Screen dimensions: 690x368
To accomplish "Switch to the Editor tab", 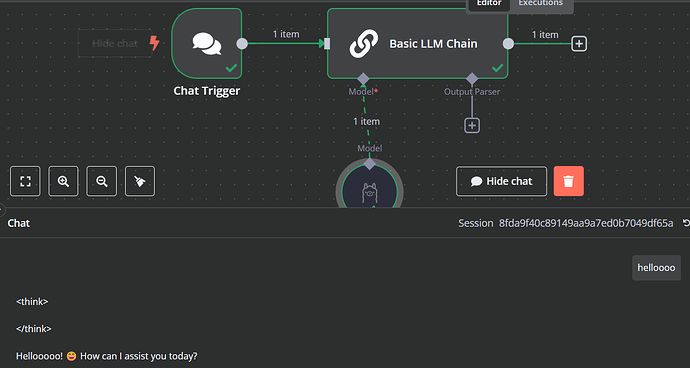I will [x=489, y=4].
